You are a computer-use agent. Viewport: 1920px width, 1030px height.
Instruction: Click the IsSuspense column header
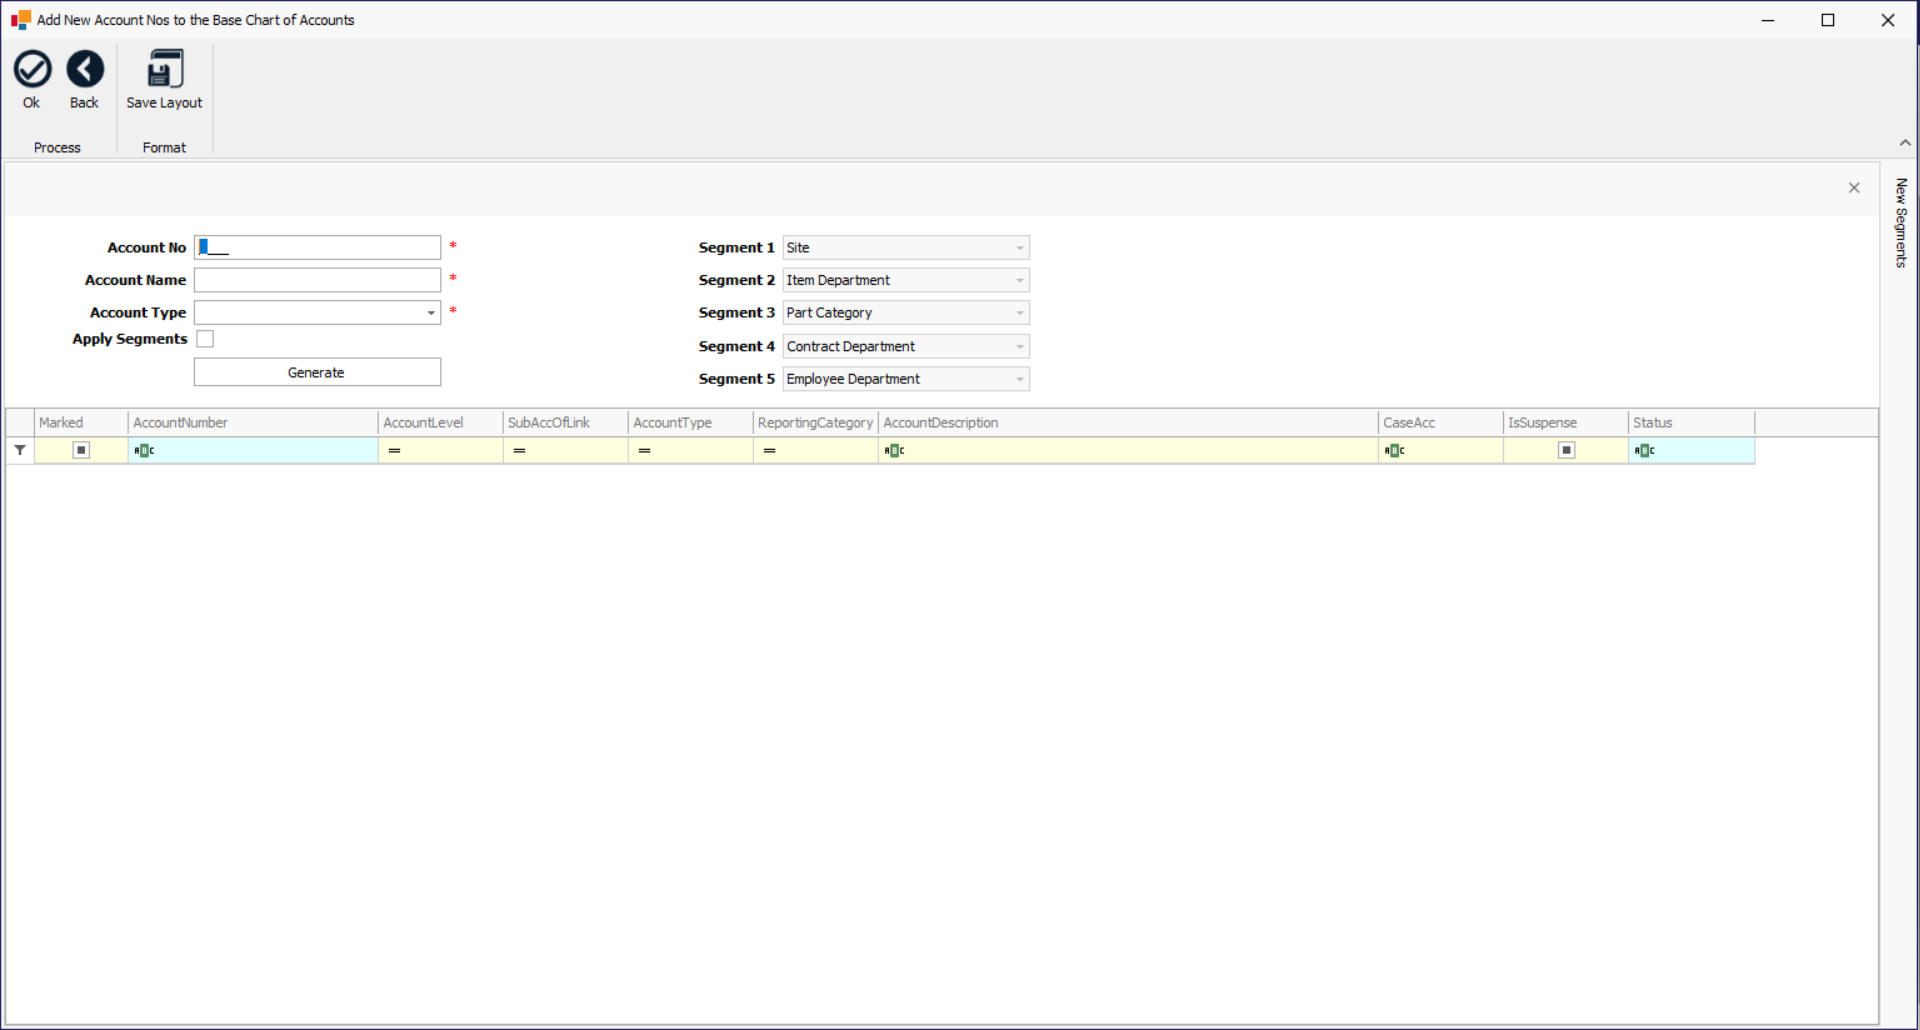(1566, 423)
